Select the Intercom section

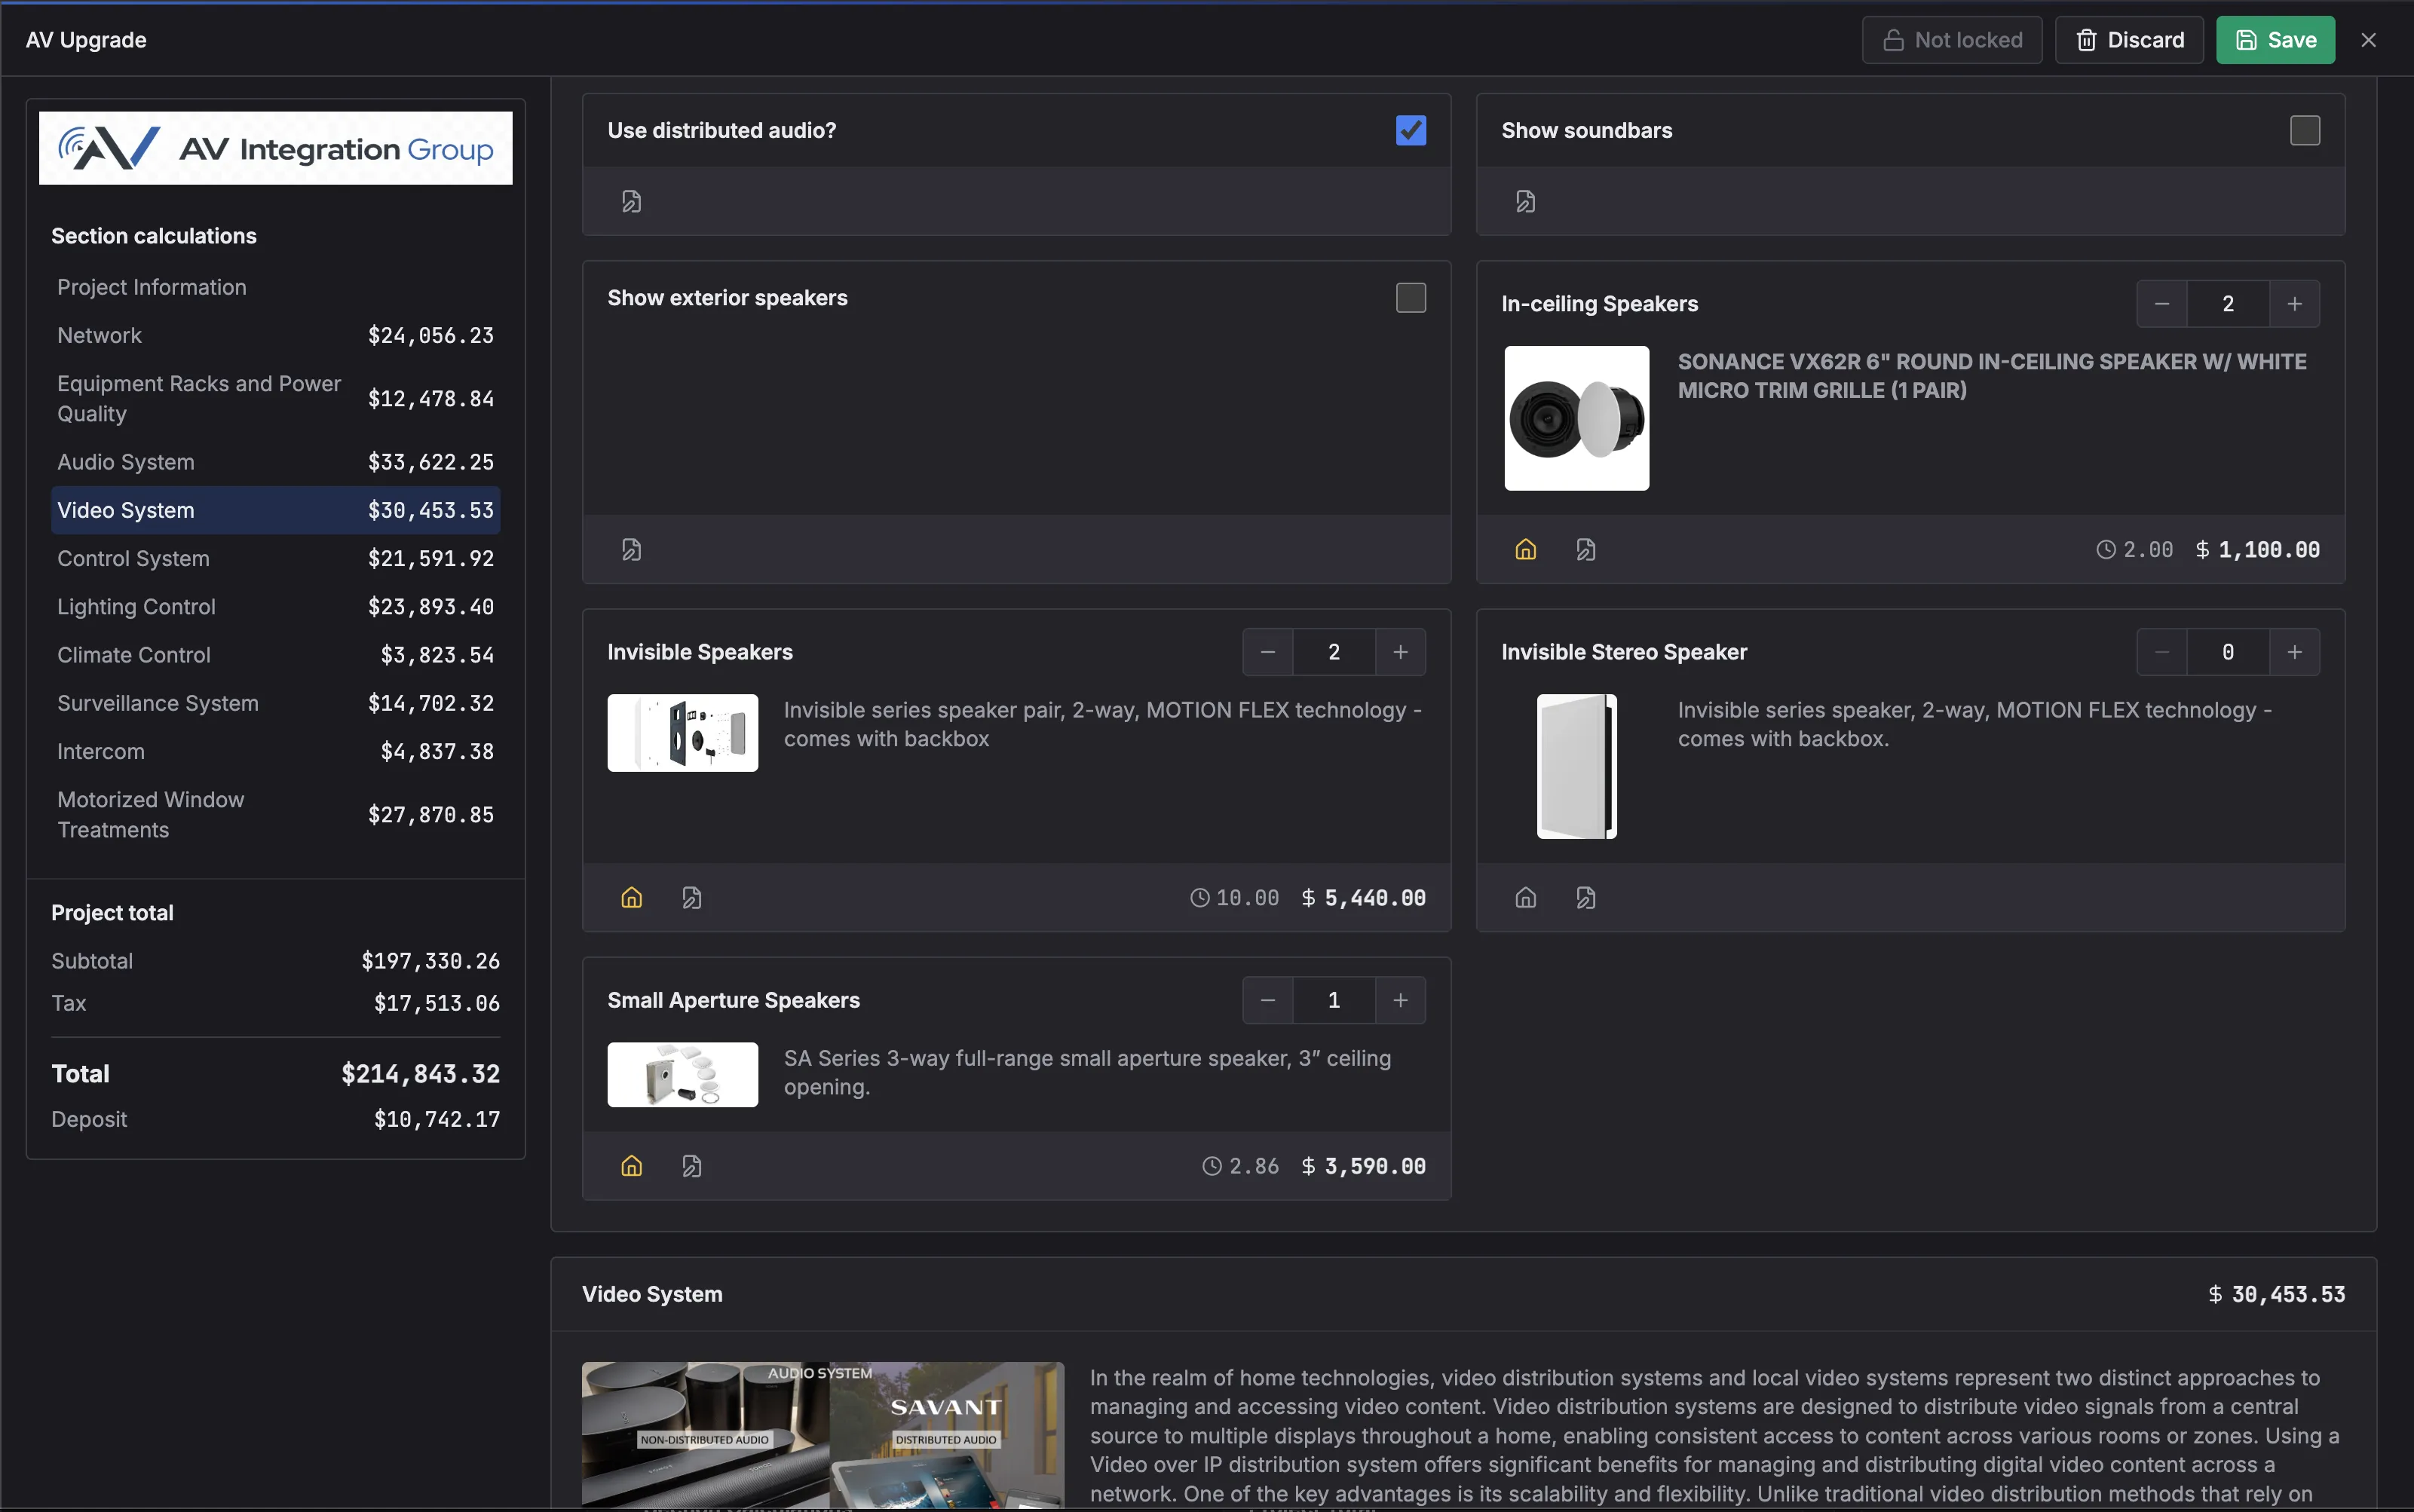click(275, 751)
